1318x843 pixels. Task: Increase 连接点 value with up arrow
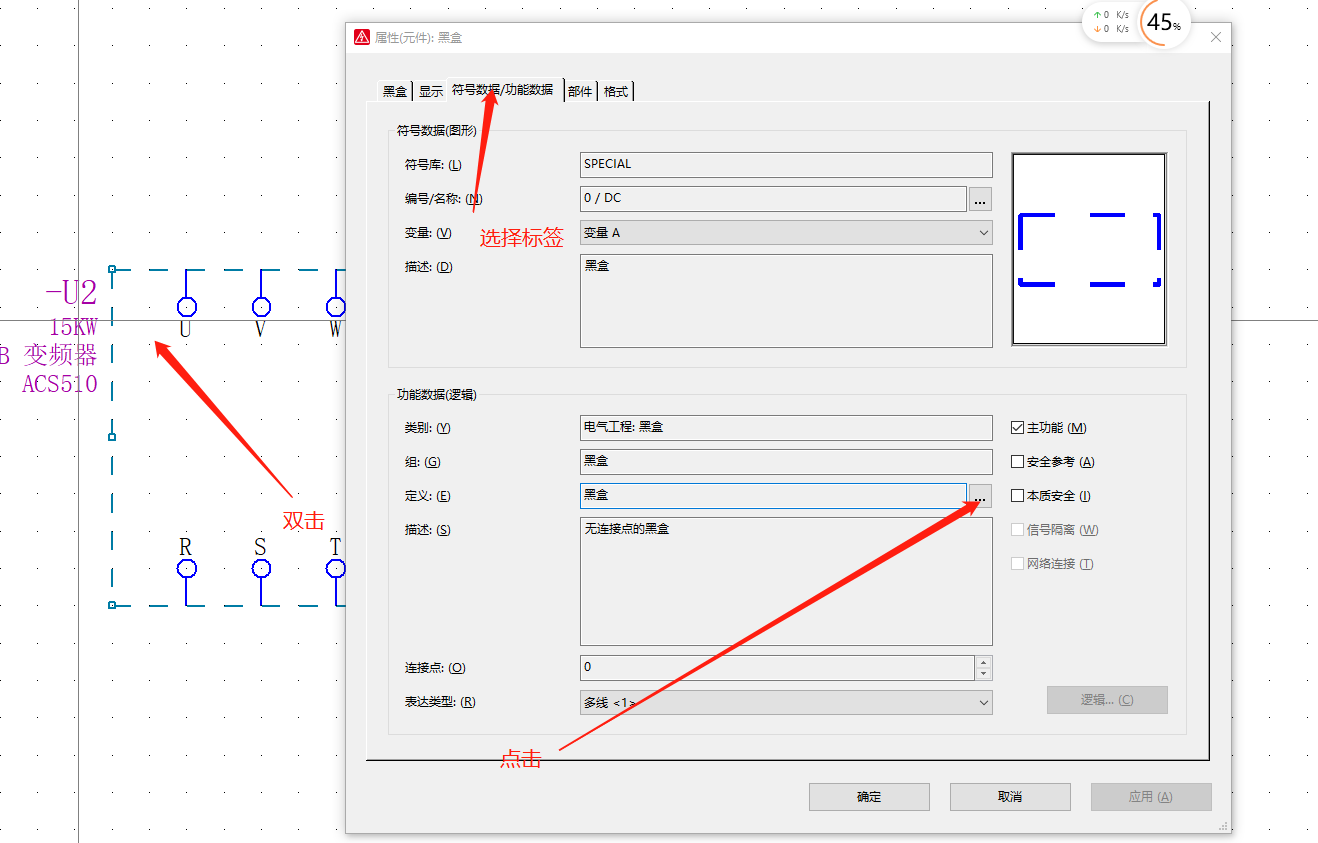click(984, 662)
